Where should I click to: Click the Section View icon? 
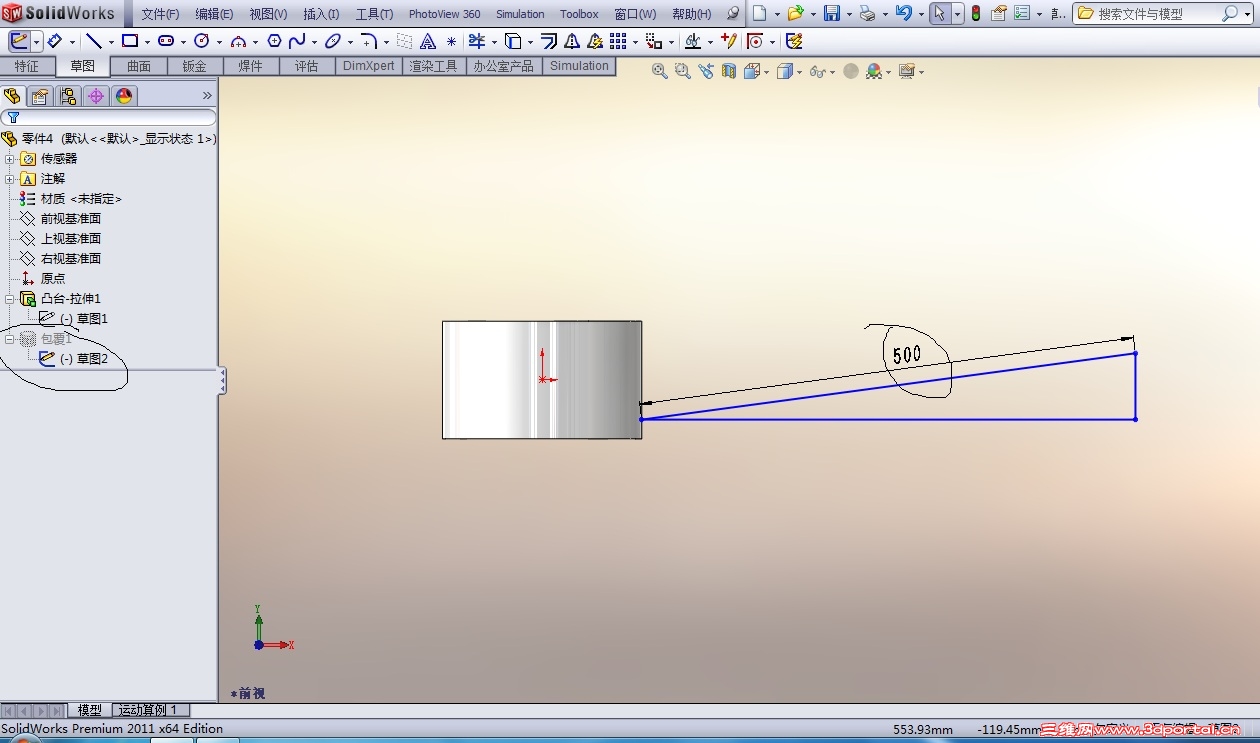(x=729, y=71)
